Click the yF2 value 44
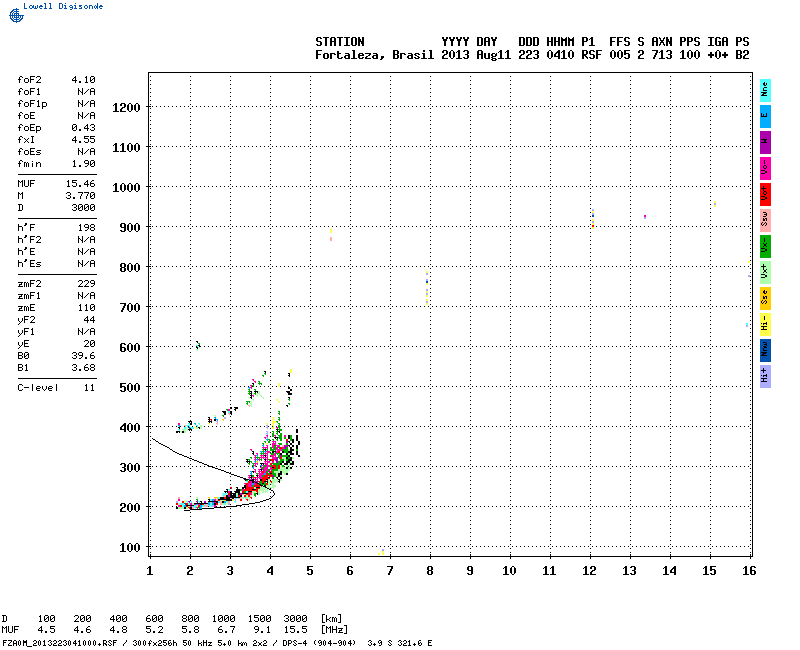The width and height of the screenshot is (800, 650). click(89, 320)
